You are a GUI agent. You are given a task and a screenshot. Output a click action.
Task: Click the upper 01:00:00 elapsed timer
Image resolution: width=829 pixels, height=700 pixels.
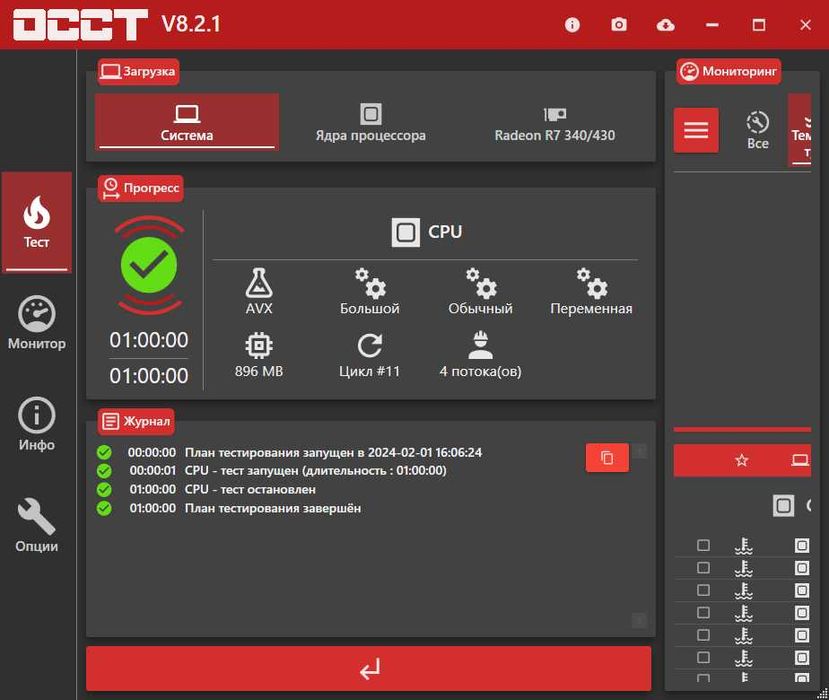pyautogui.click(x=149, y=340)
